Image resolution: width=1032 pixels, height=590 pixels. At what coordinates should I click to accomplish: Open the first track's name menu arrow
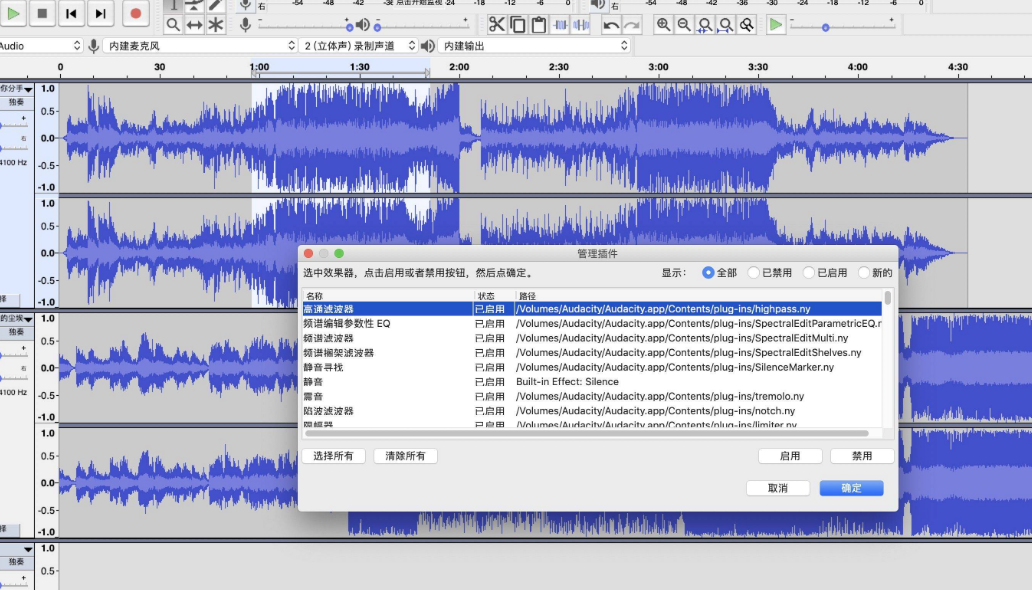pos(28,89)
